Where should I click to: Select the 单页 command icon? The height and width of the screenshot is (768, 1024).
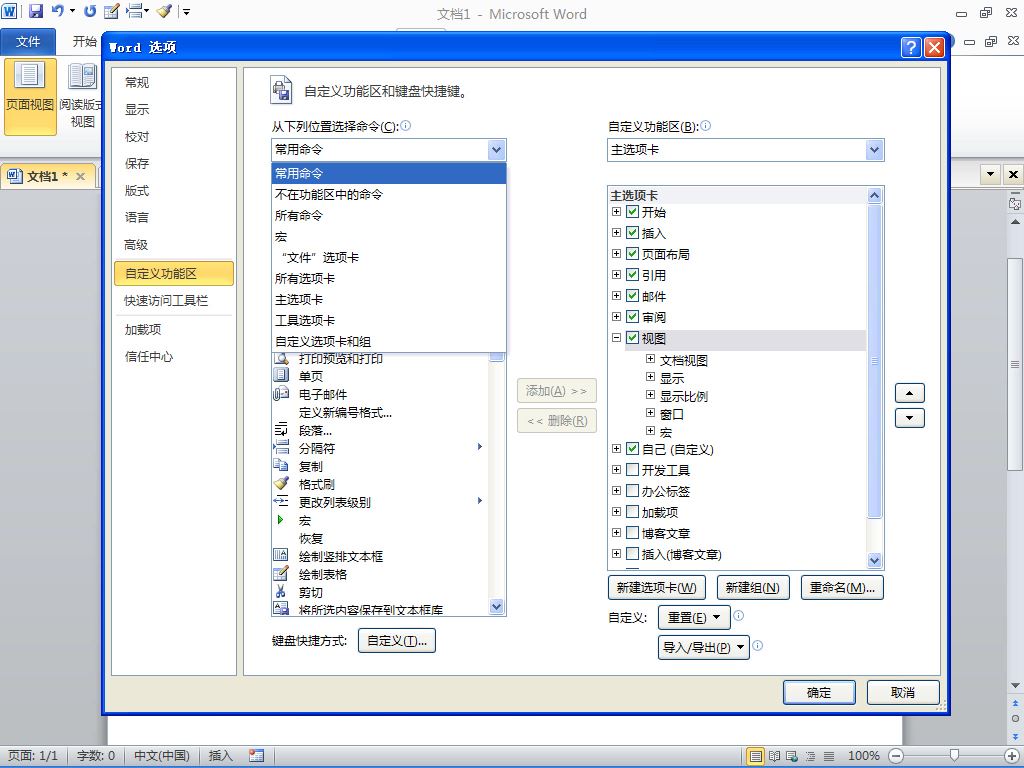(281, 376)
